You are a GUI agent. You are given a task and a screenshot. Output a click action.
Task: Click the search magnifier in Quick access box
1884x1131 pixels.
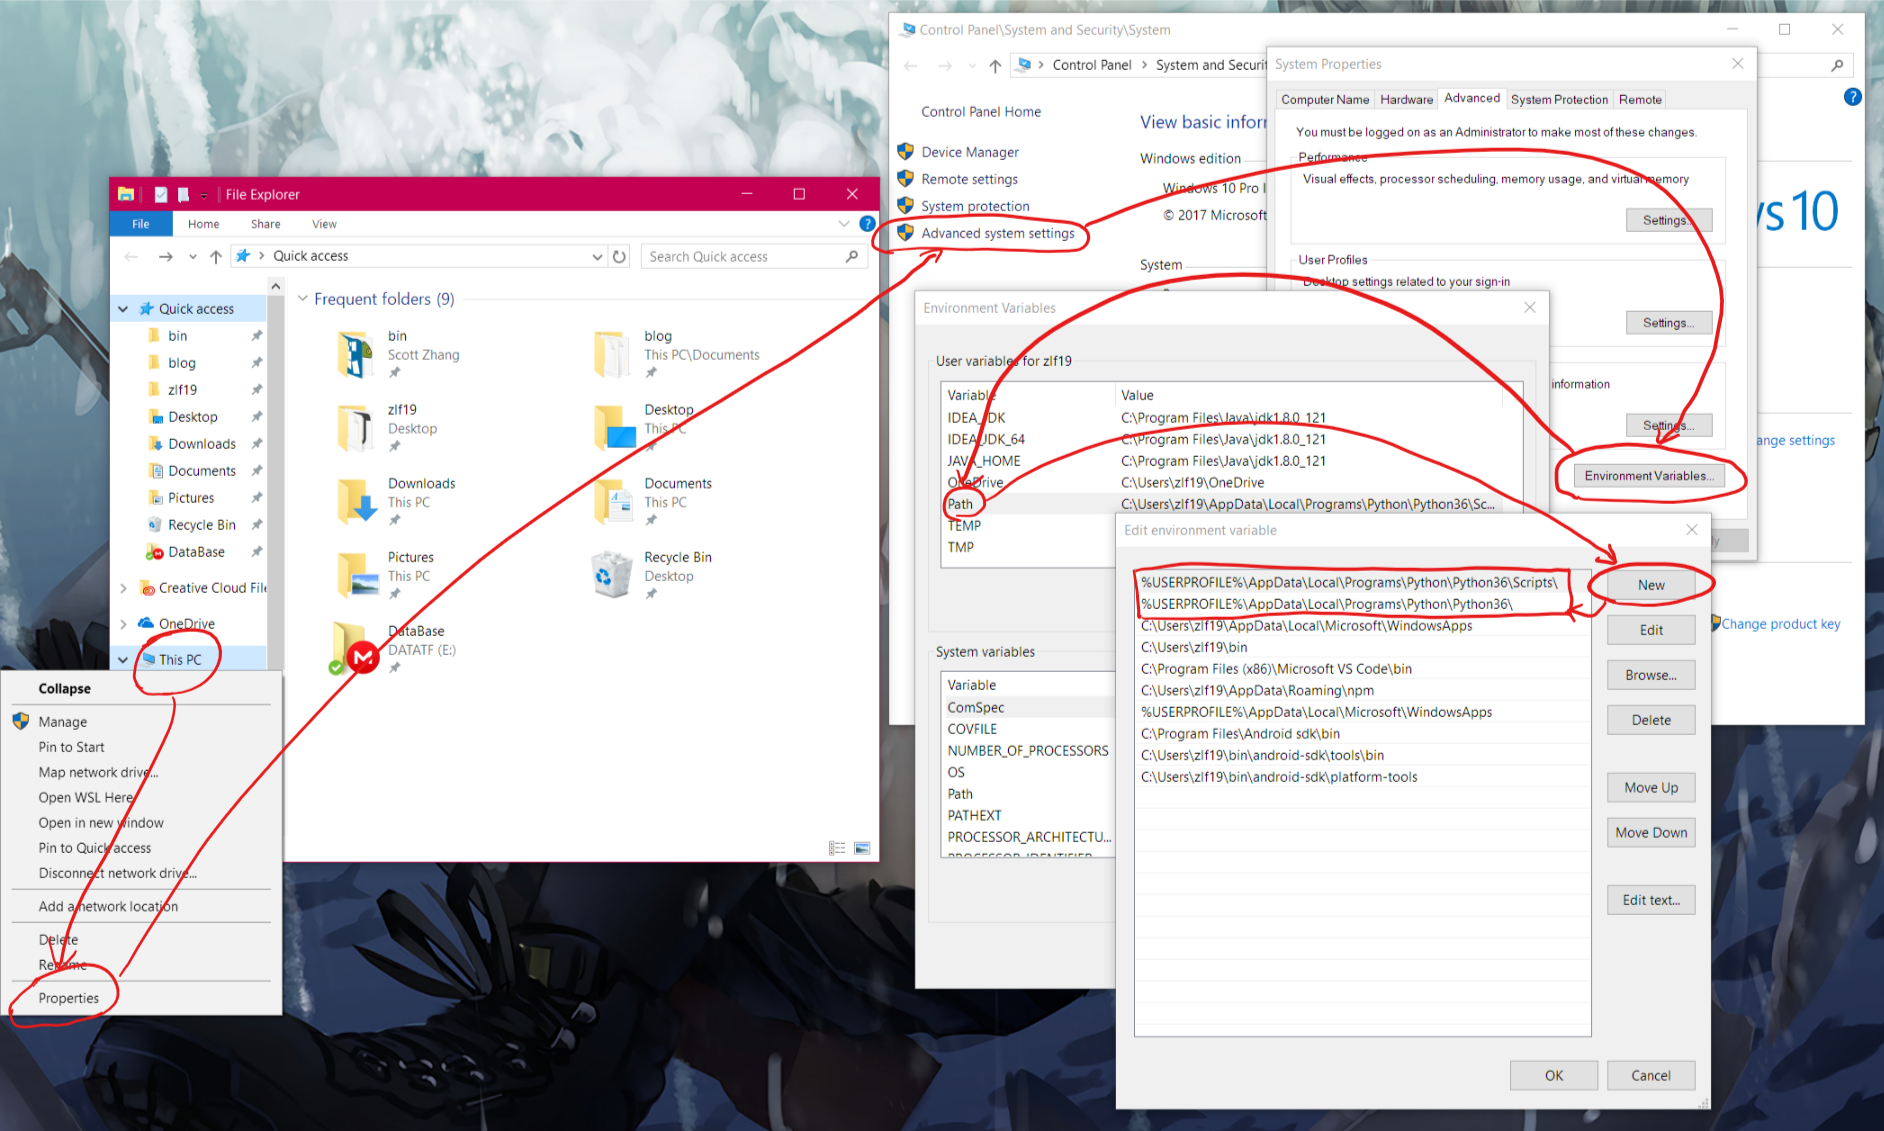[x=852, y=257]
